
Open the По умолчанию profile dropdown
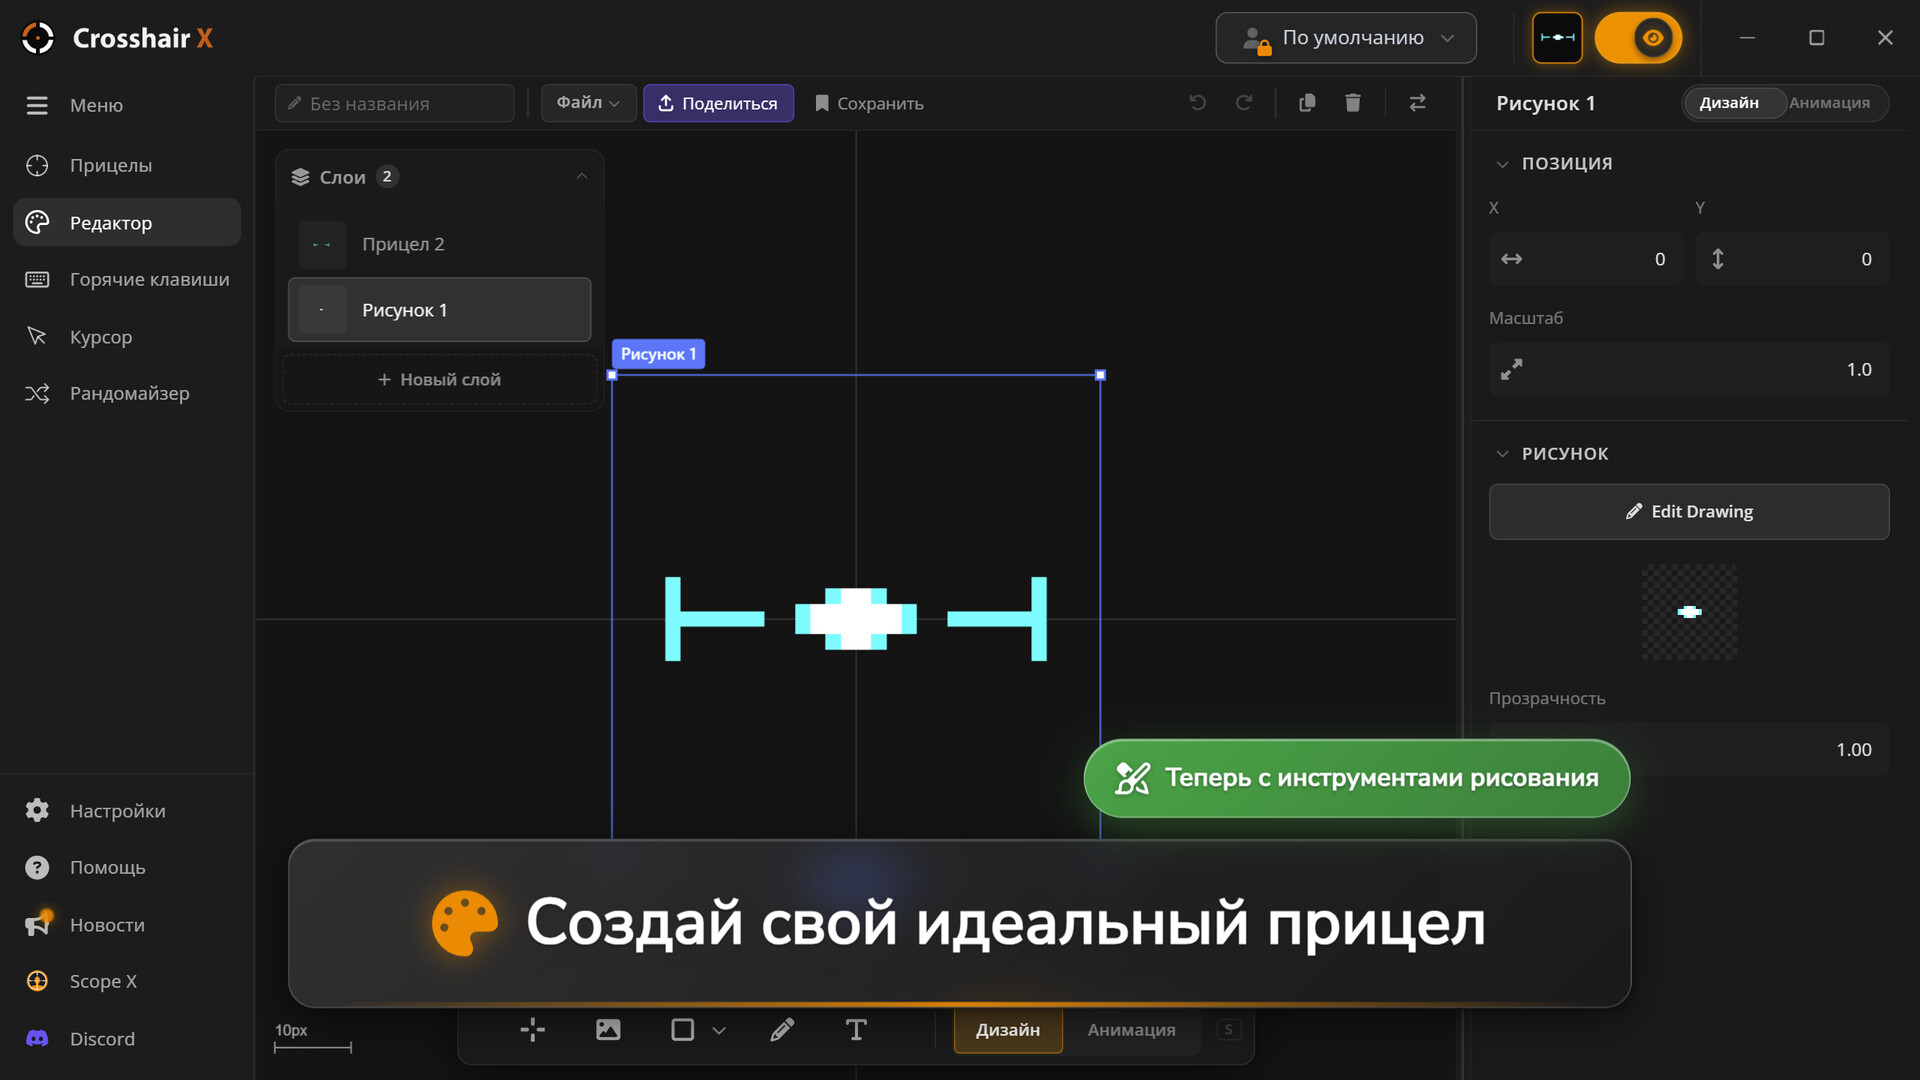click(x=1346, y=38)
